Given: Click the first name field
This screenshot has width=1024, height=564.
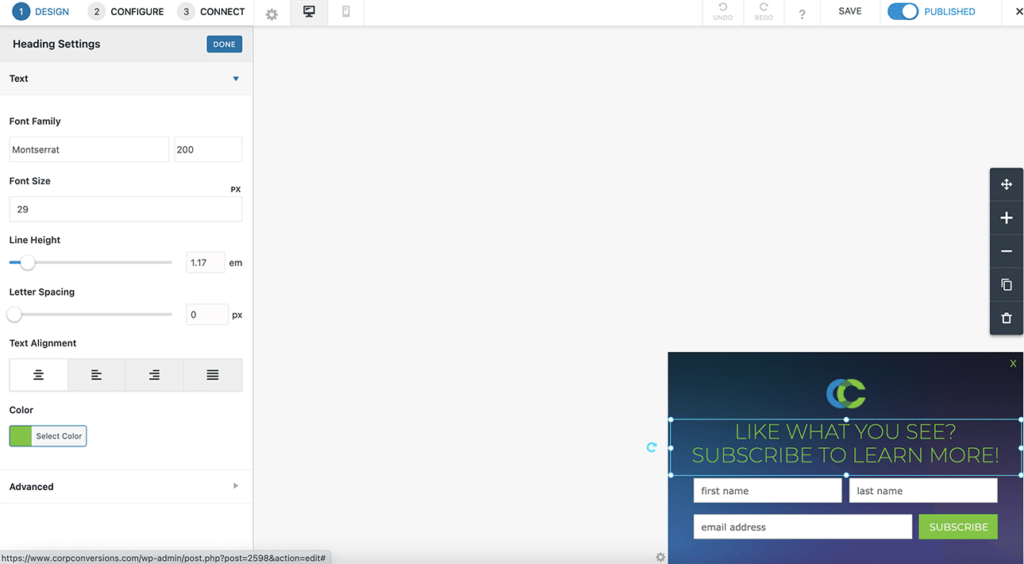Looking at the screenshot, I should tap(767, 491).
